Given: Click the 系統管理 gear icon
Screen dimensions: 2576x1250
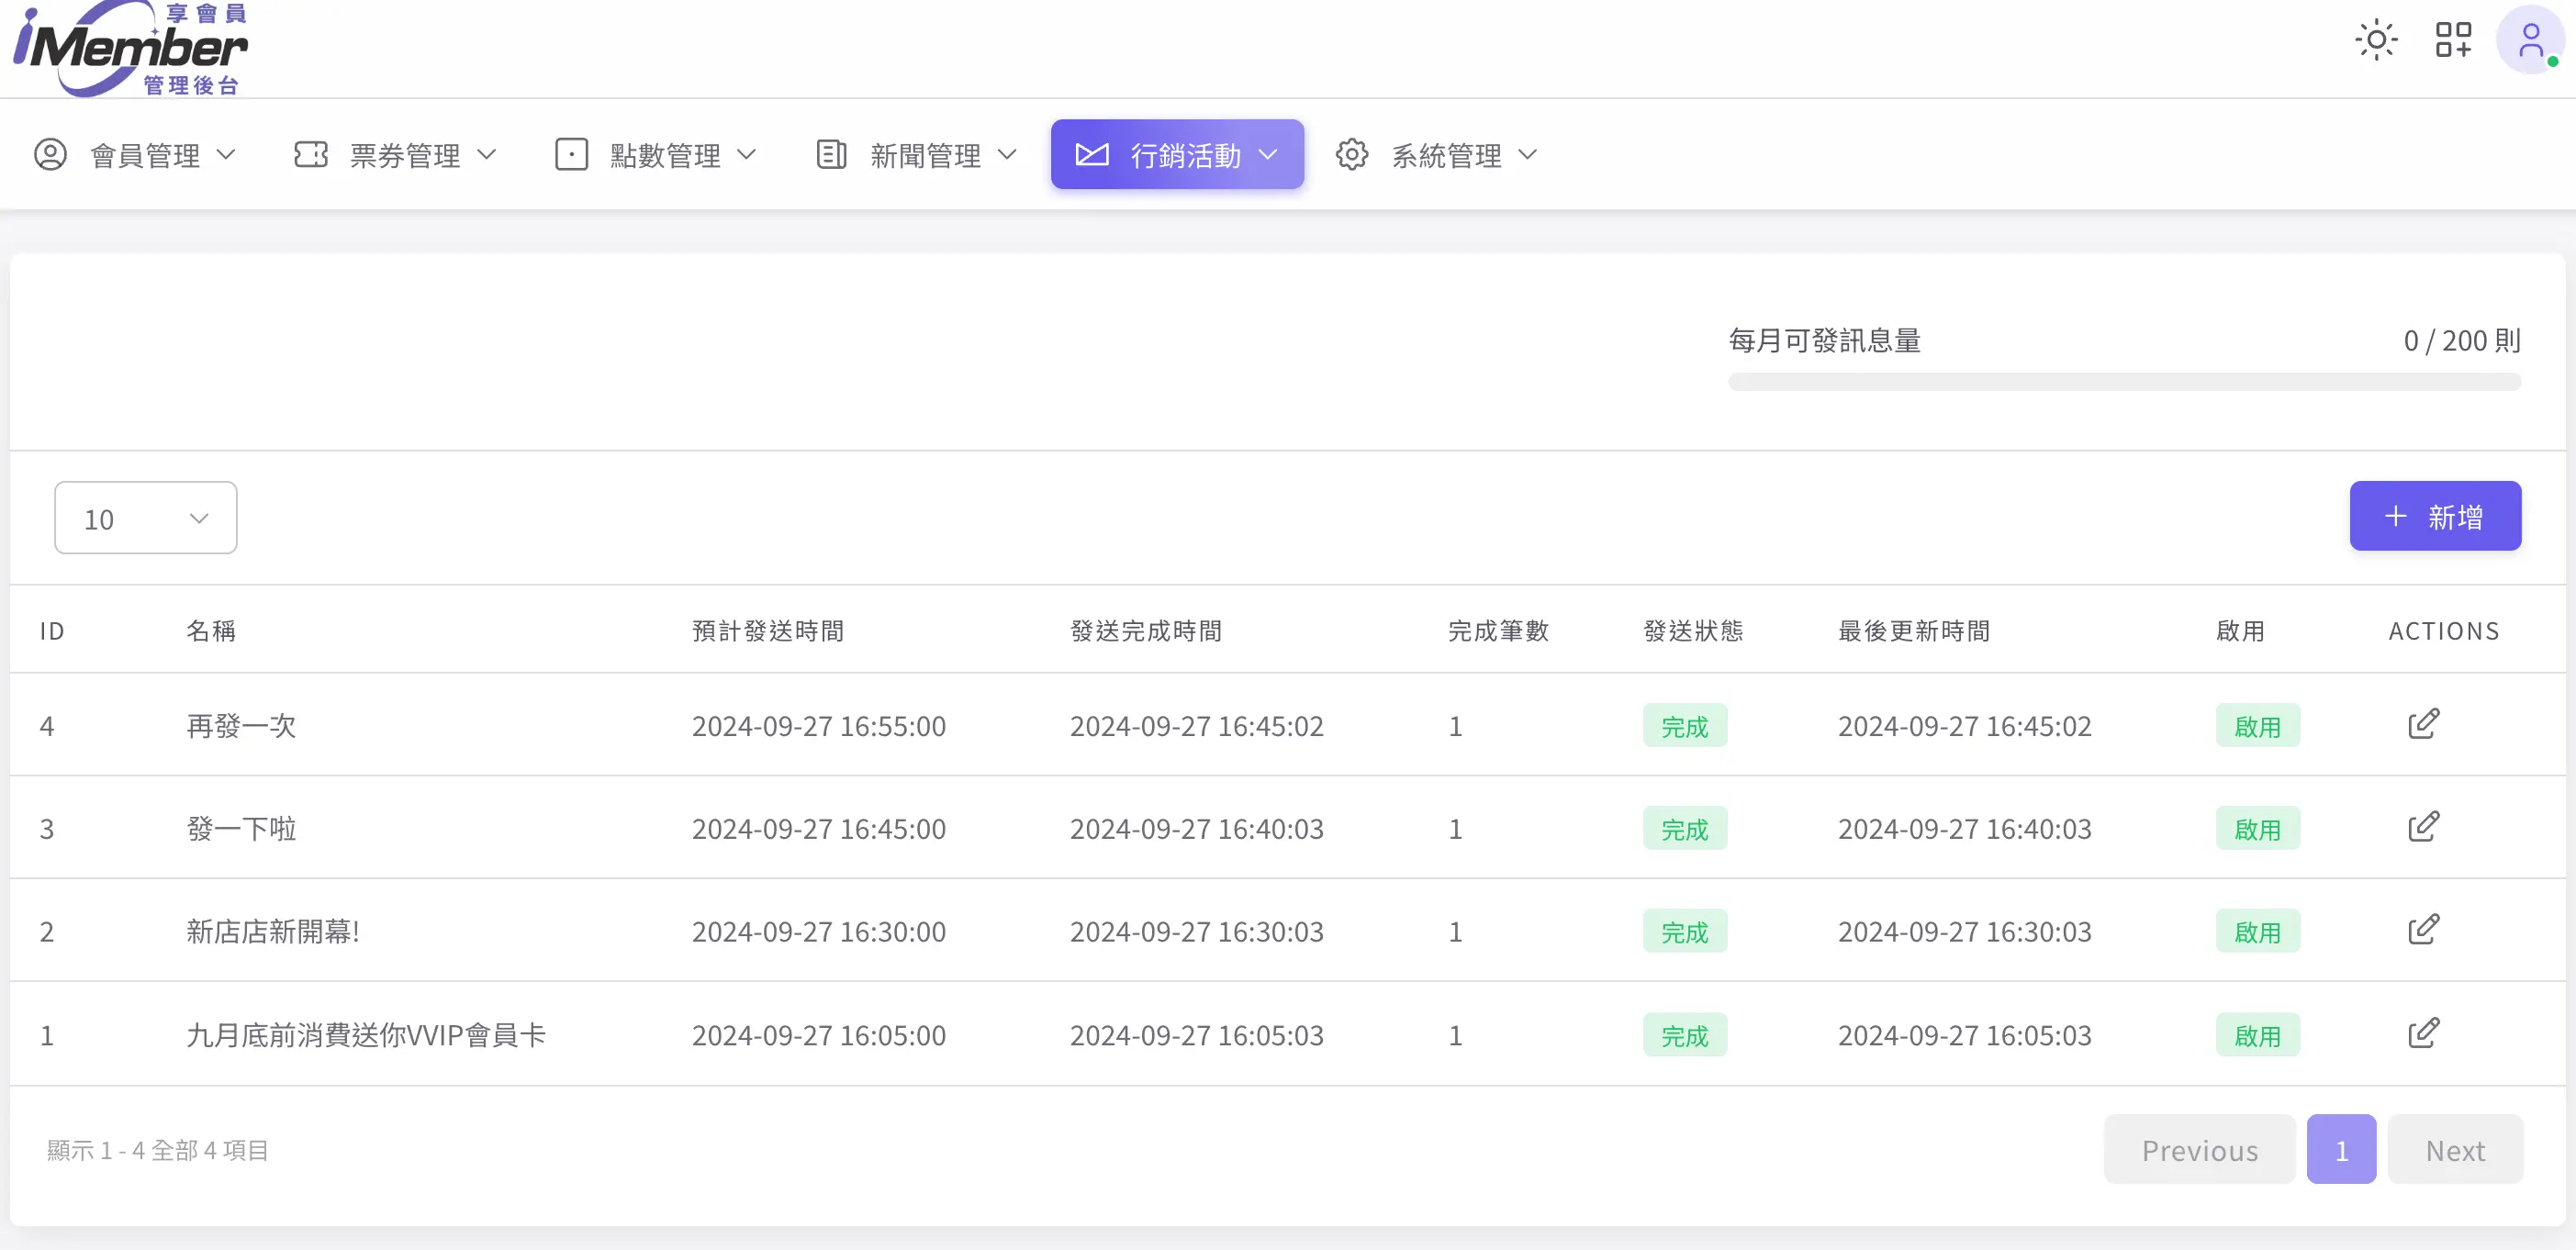Looking at the screenshot, I should pos(1352,154).
